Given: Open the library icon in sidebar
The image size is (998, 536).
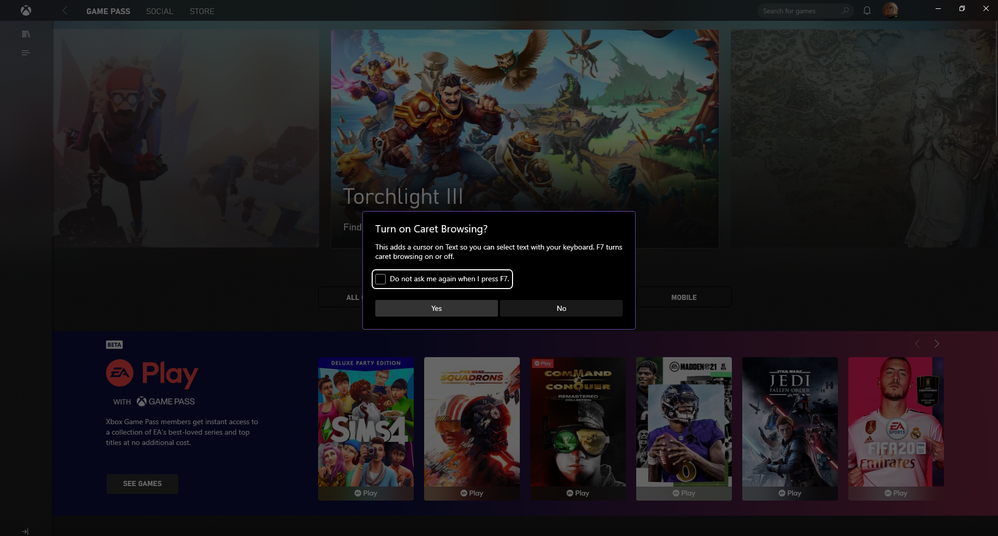Looking at the screenshot, I should click(25, 34).
